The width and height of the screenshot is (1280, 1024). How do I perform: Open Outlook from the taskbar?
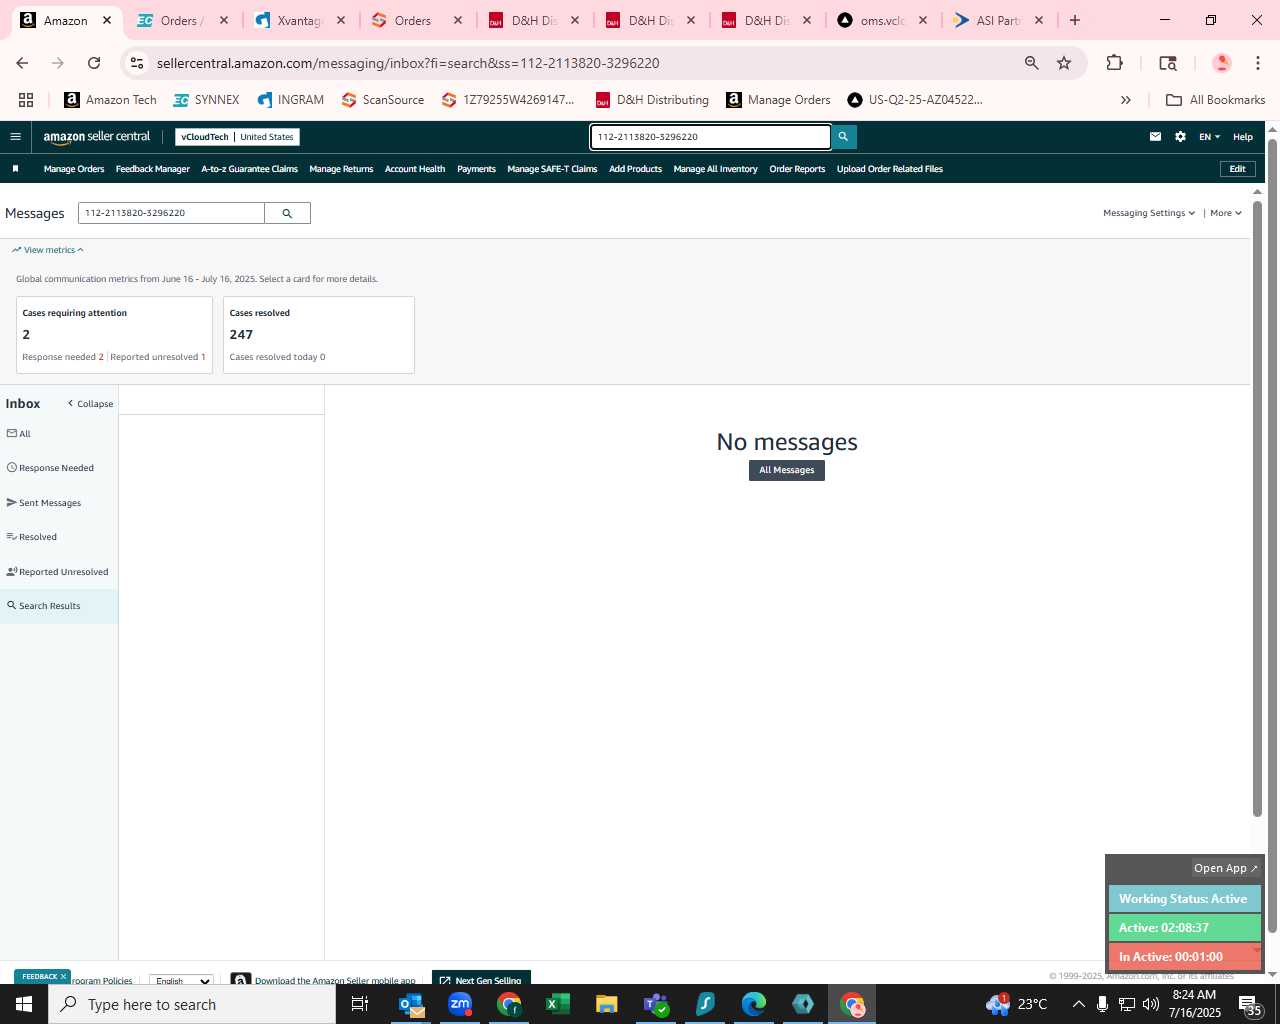point(412,1004)
